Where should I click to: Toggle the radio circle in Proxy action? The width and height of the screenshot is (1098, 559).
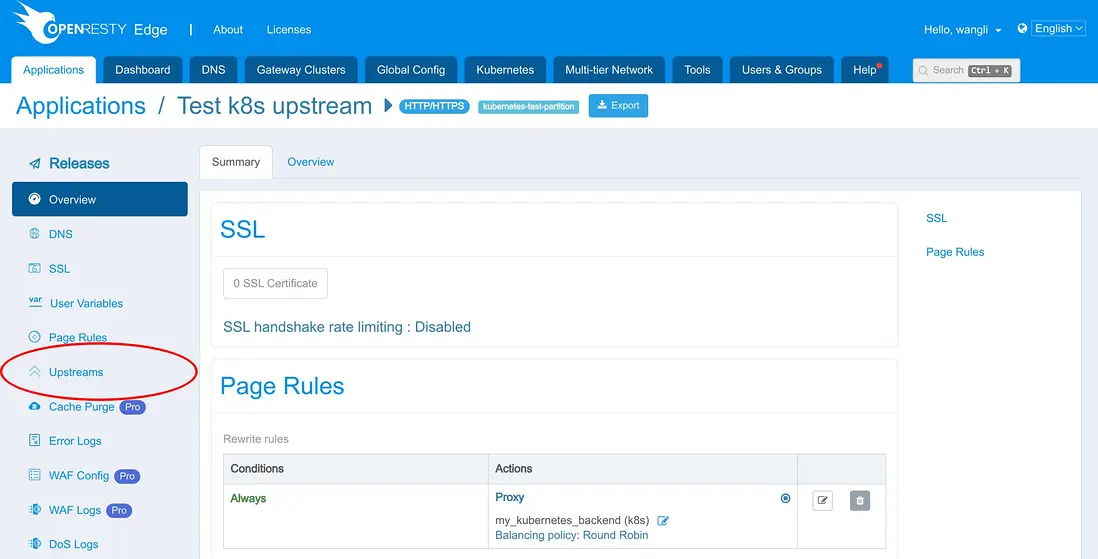pos(786,498)
